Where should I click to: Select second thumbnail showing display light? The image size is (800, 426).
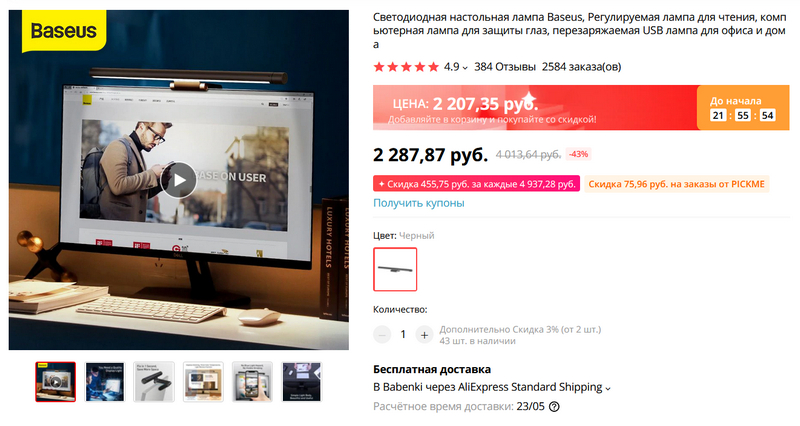[105, 382]
